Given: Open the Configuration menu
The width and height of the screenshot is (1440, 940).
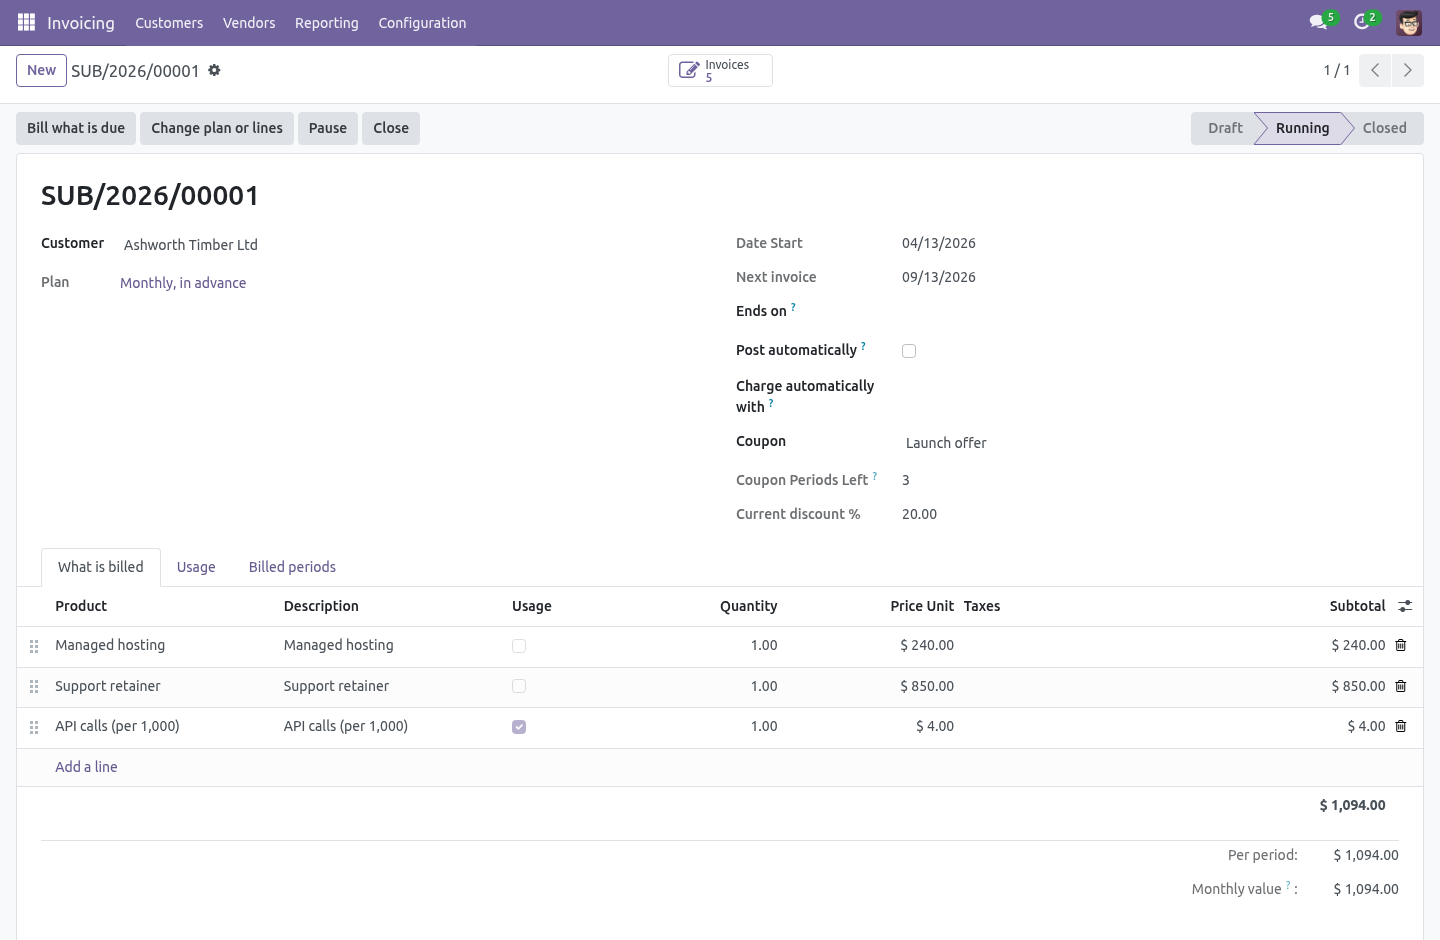Looking at the screenshot, I should [422, 23].
